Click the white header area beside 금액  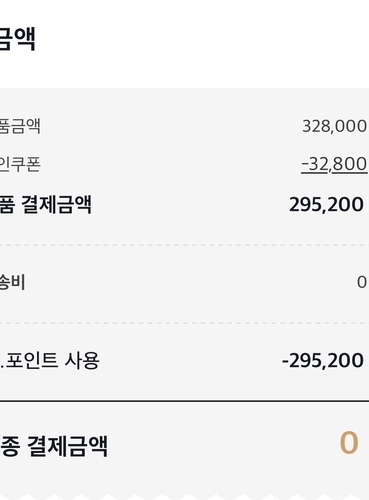pos(200,43)
